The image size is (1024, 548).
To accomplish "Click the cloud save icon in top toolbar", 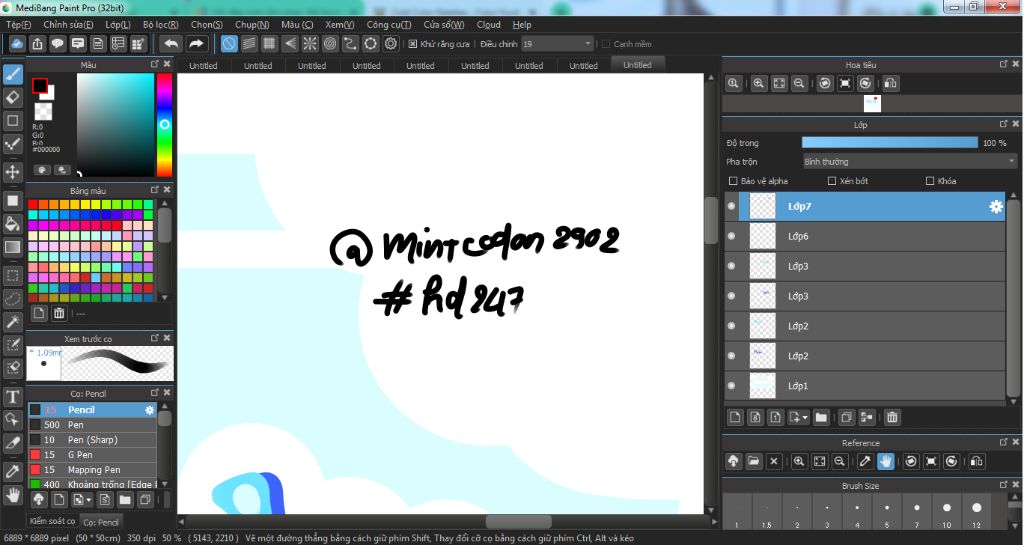I will click(17, 44).
